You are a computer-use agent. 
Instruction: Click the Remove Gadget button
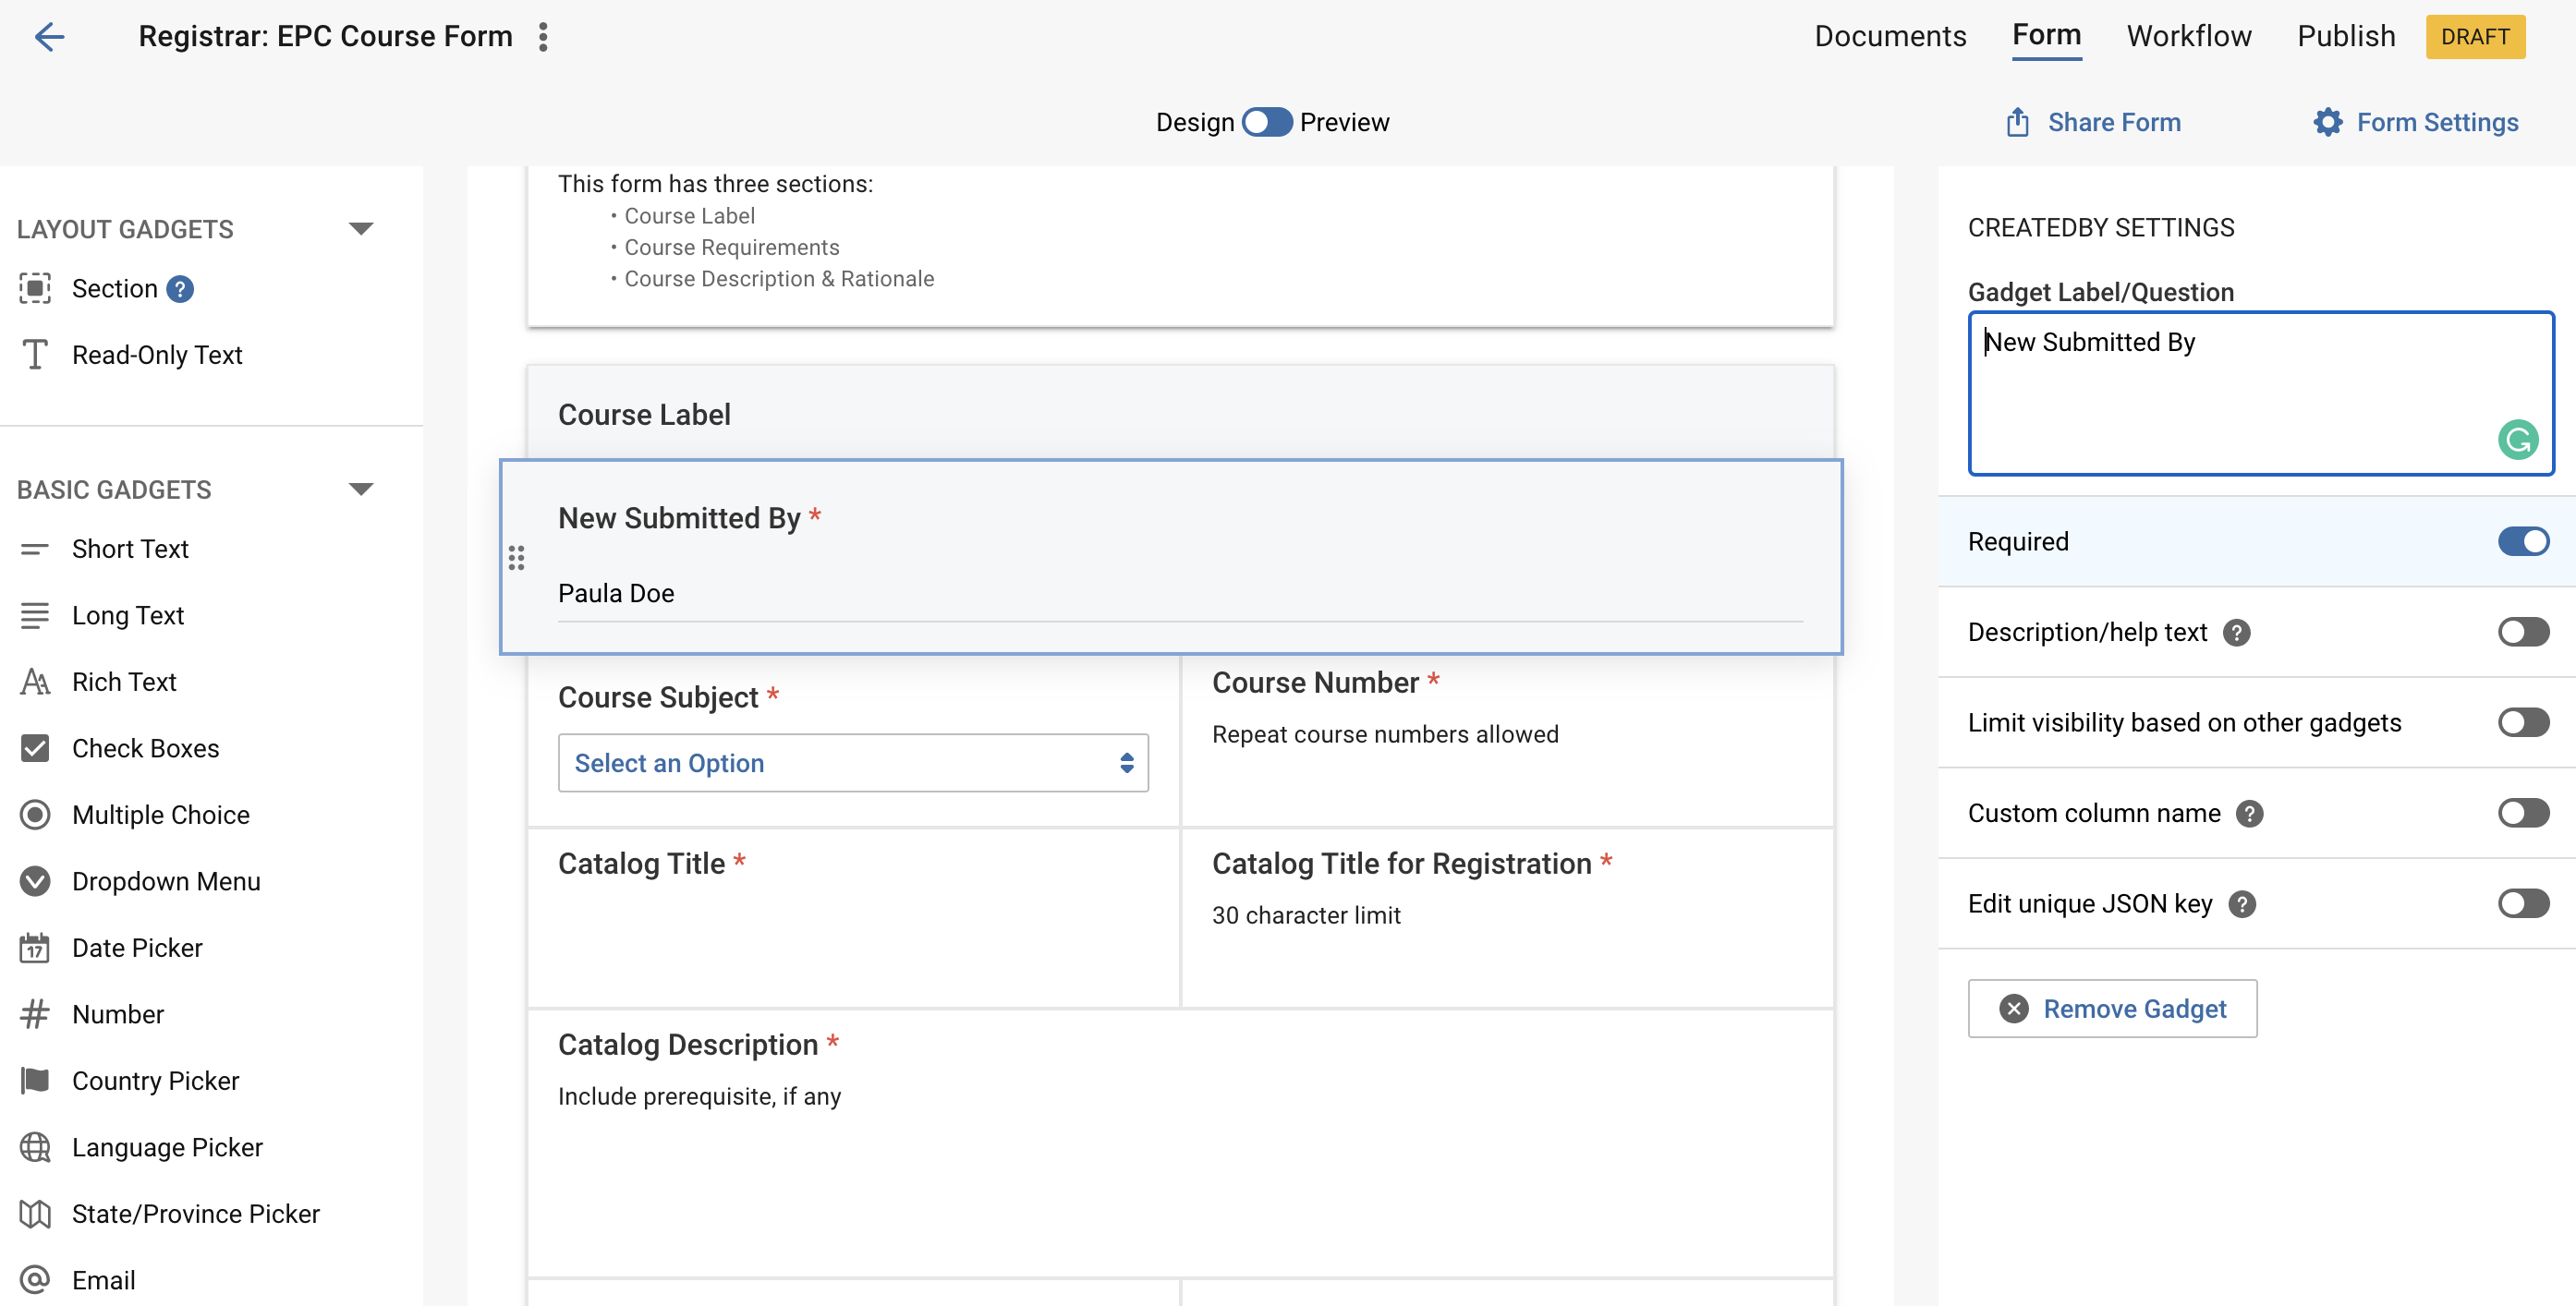(x=2111, y=1008)
